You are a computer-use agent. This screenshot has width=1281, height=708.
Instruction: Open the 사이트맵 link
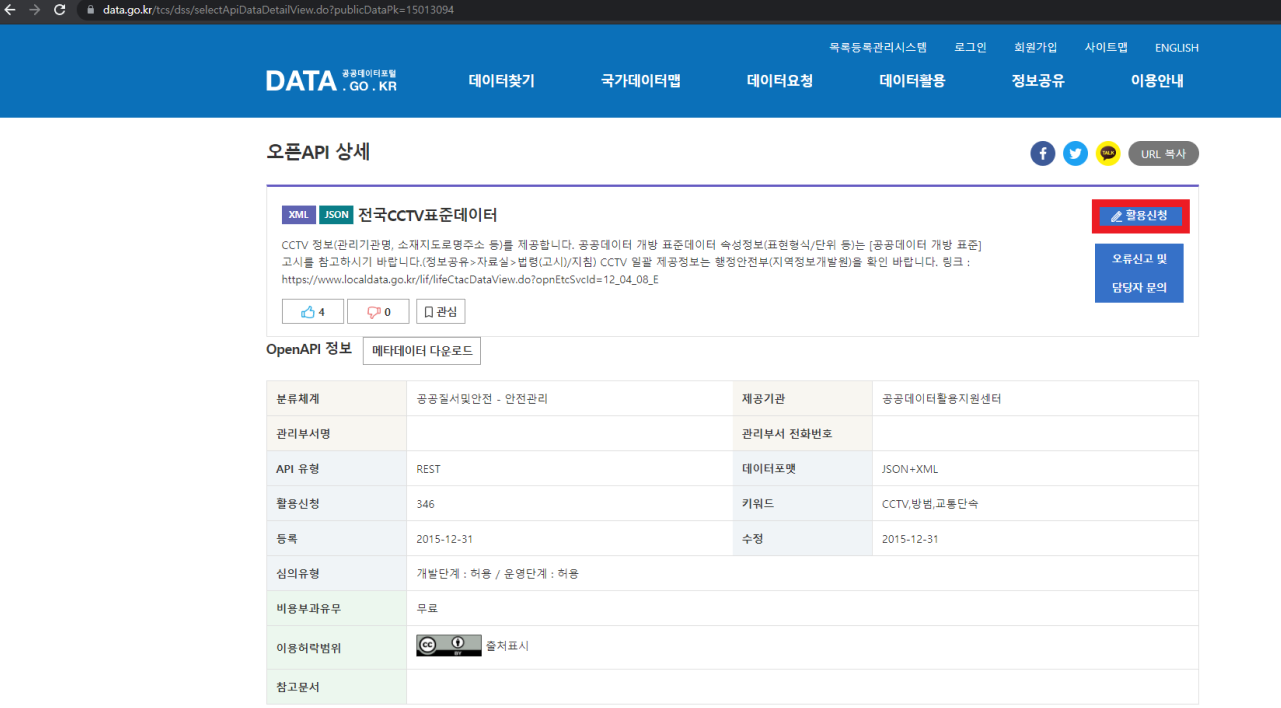tap(1106, 47)
